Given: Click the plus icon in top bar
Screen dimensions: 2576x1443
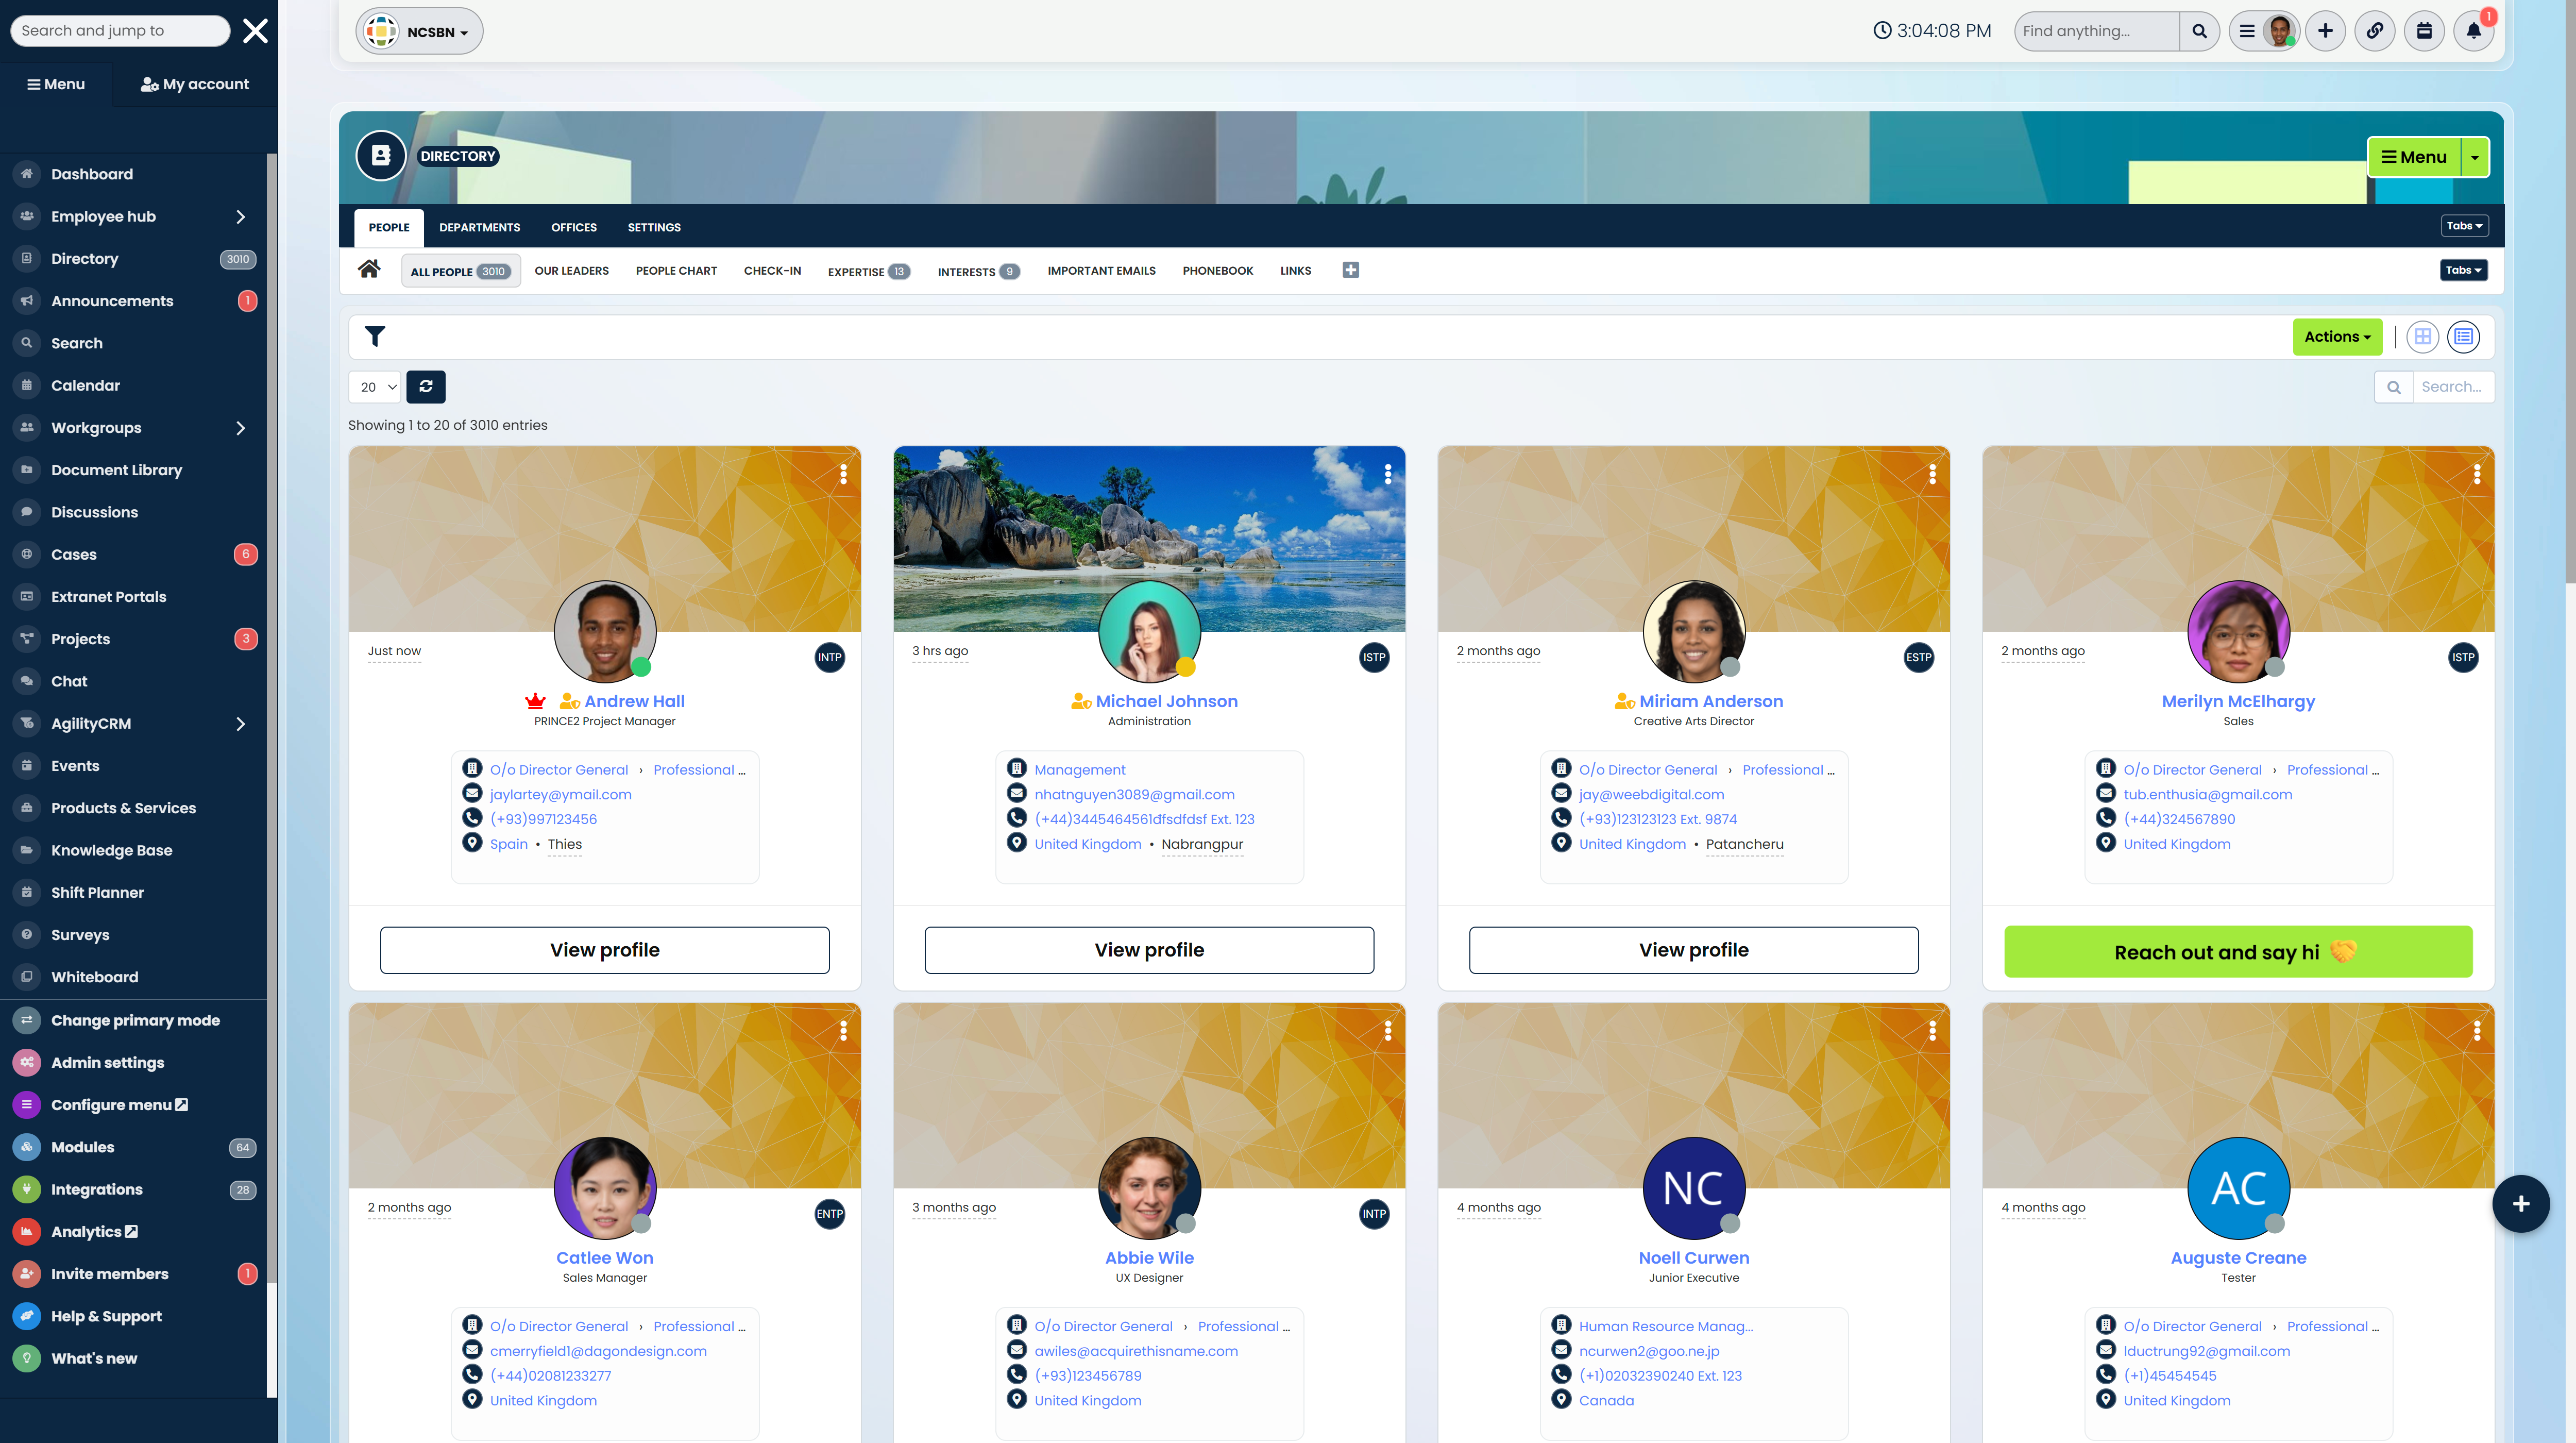Looking at the screenshot, I should [2325, 31].
